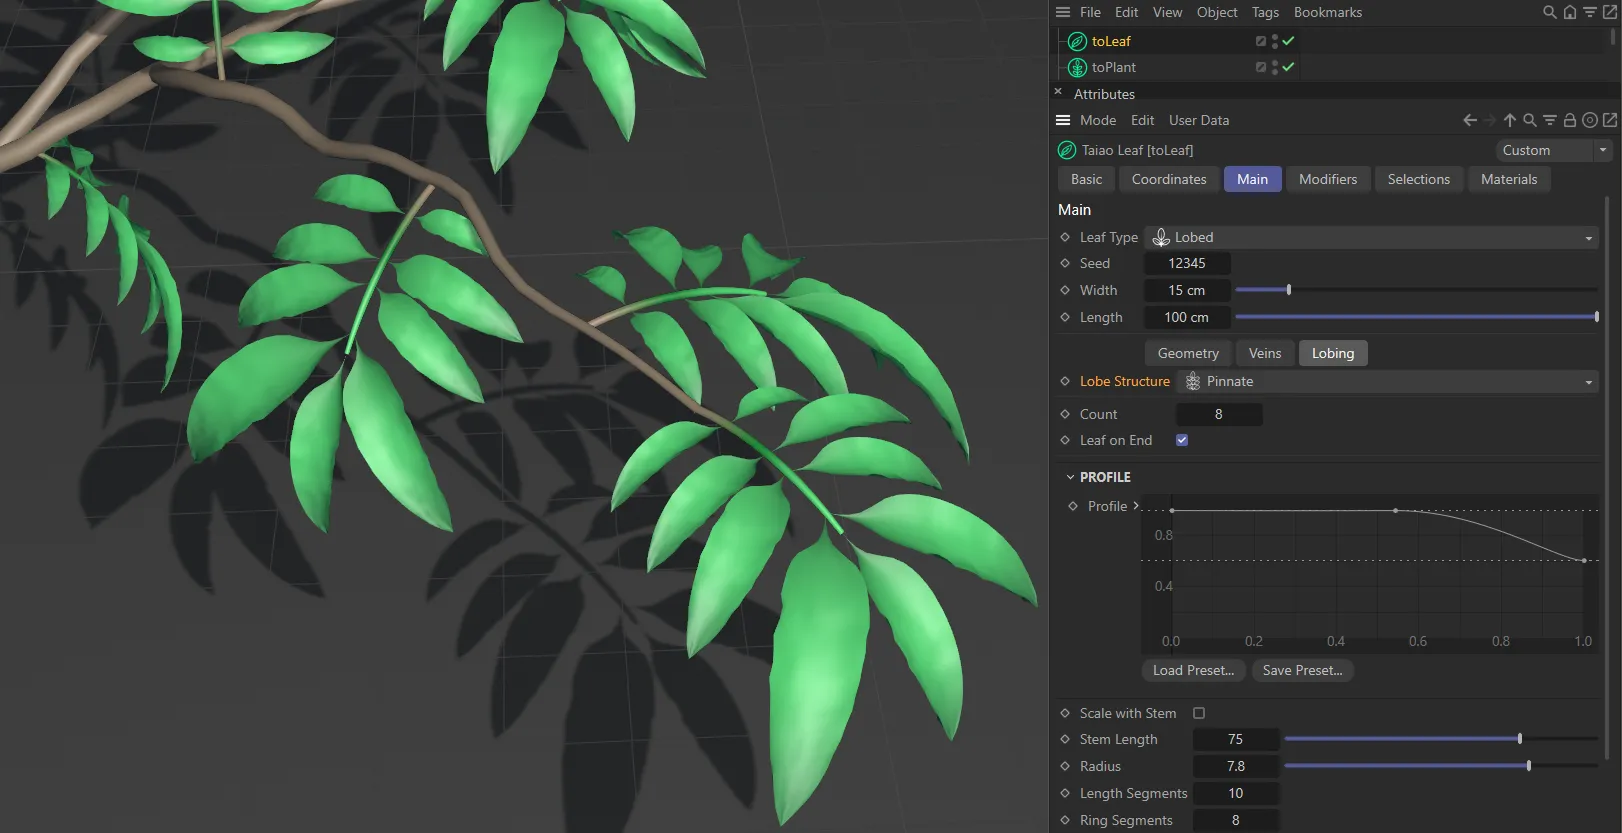Viewport: 1622px width, 833px height.
Task: Go back with the Attributes left arrow
Action: pos(1470,120)
